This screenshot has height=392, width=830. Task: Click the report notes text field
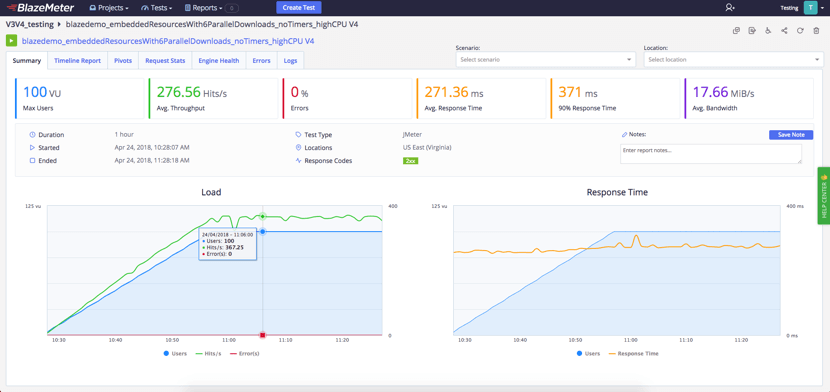click(711, 154)
